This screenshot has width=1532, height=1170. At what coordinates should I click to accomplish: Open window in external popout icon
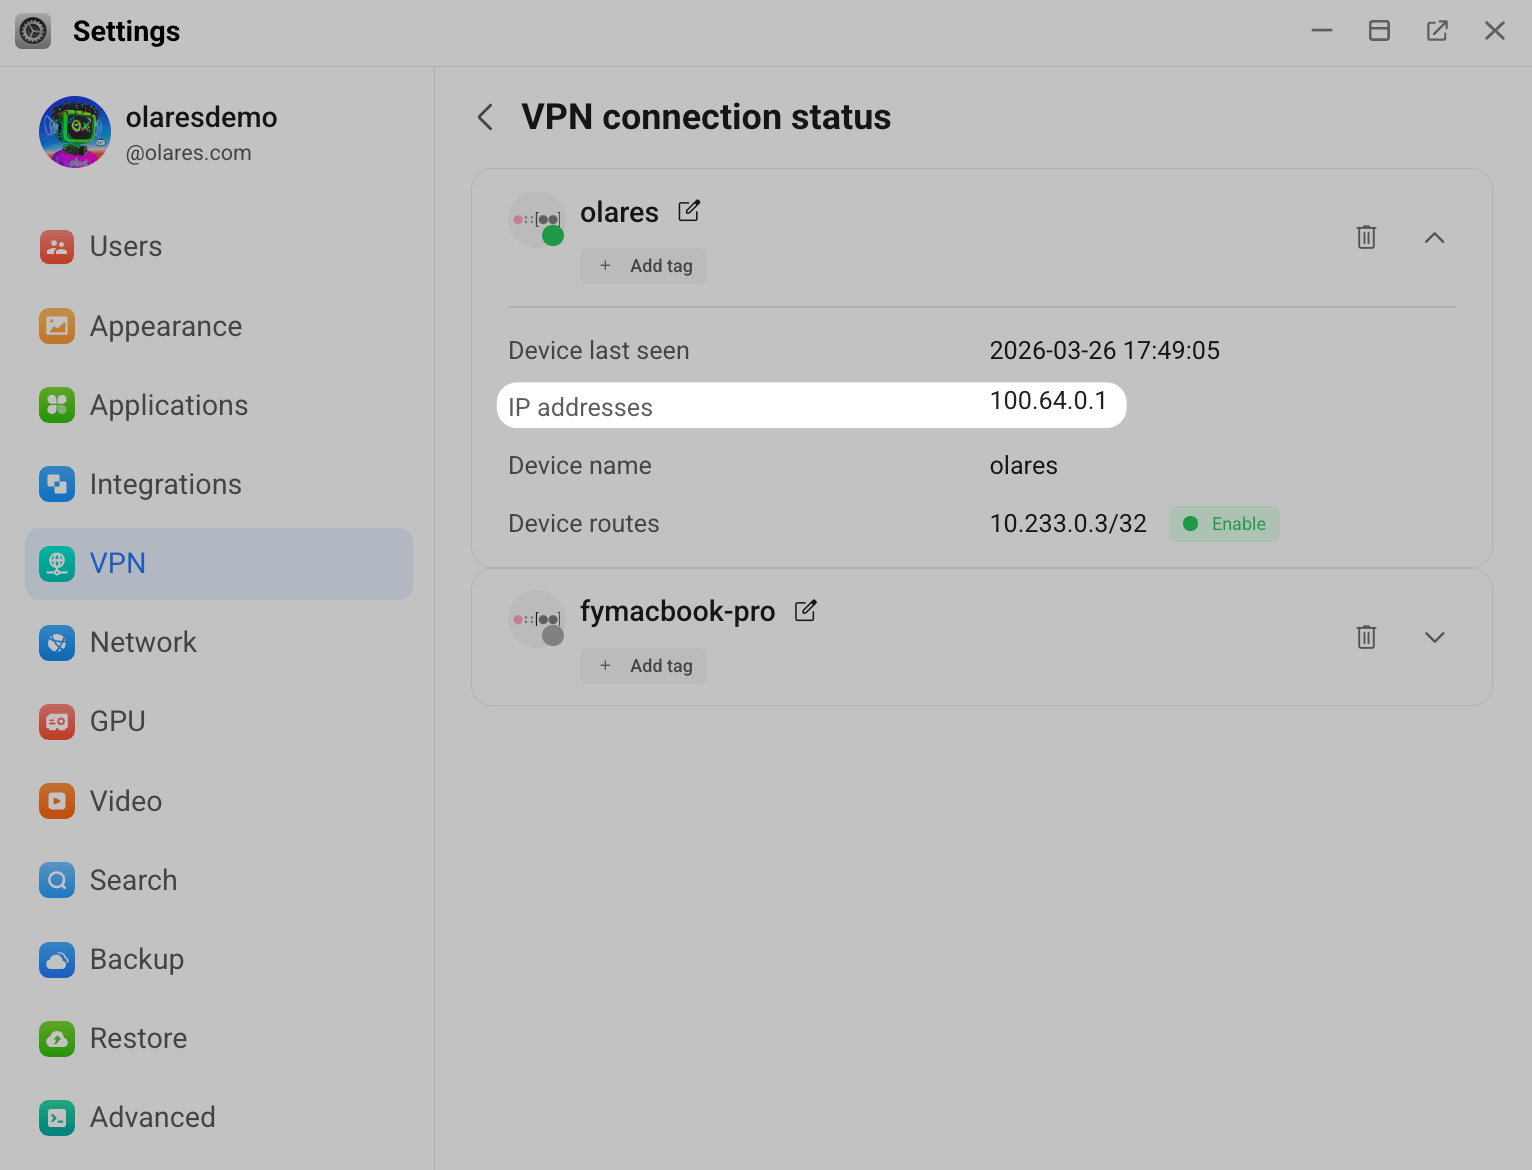[x=1437, y=31]
